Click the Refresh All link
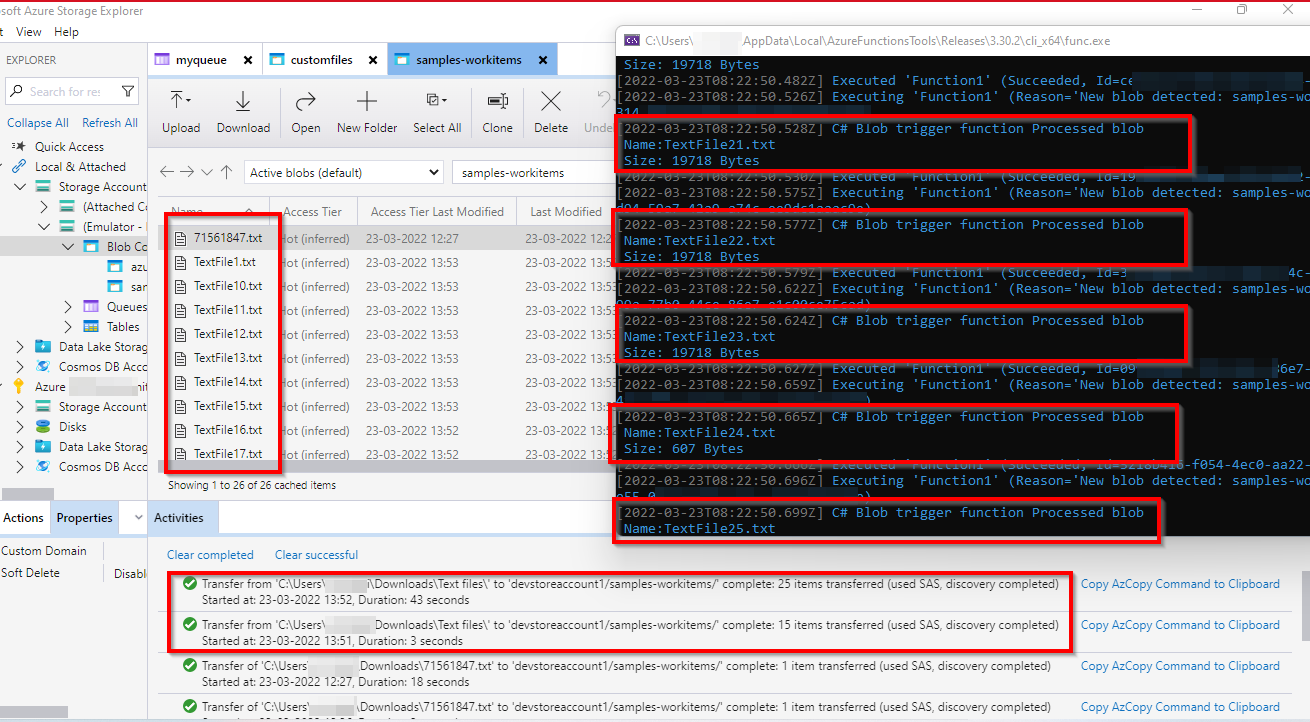This screenshot has height=722, width=1310. [x=110, y=123]
